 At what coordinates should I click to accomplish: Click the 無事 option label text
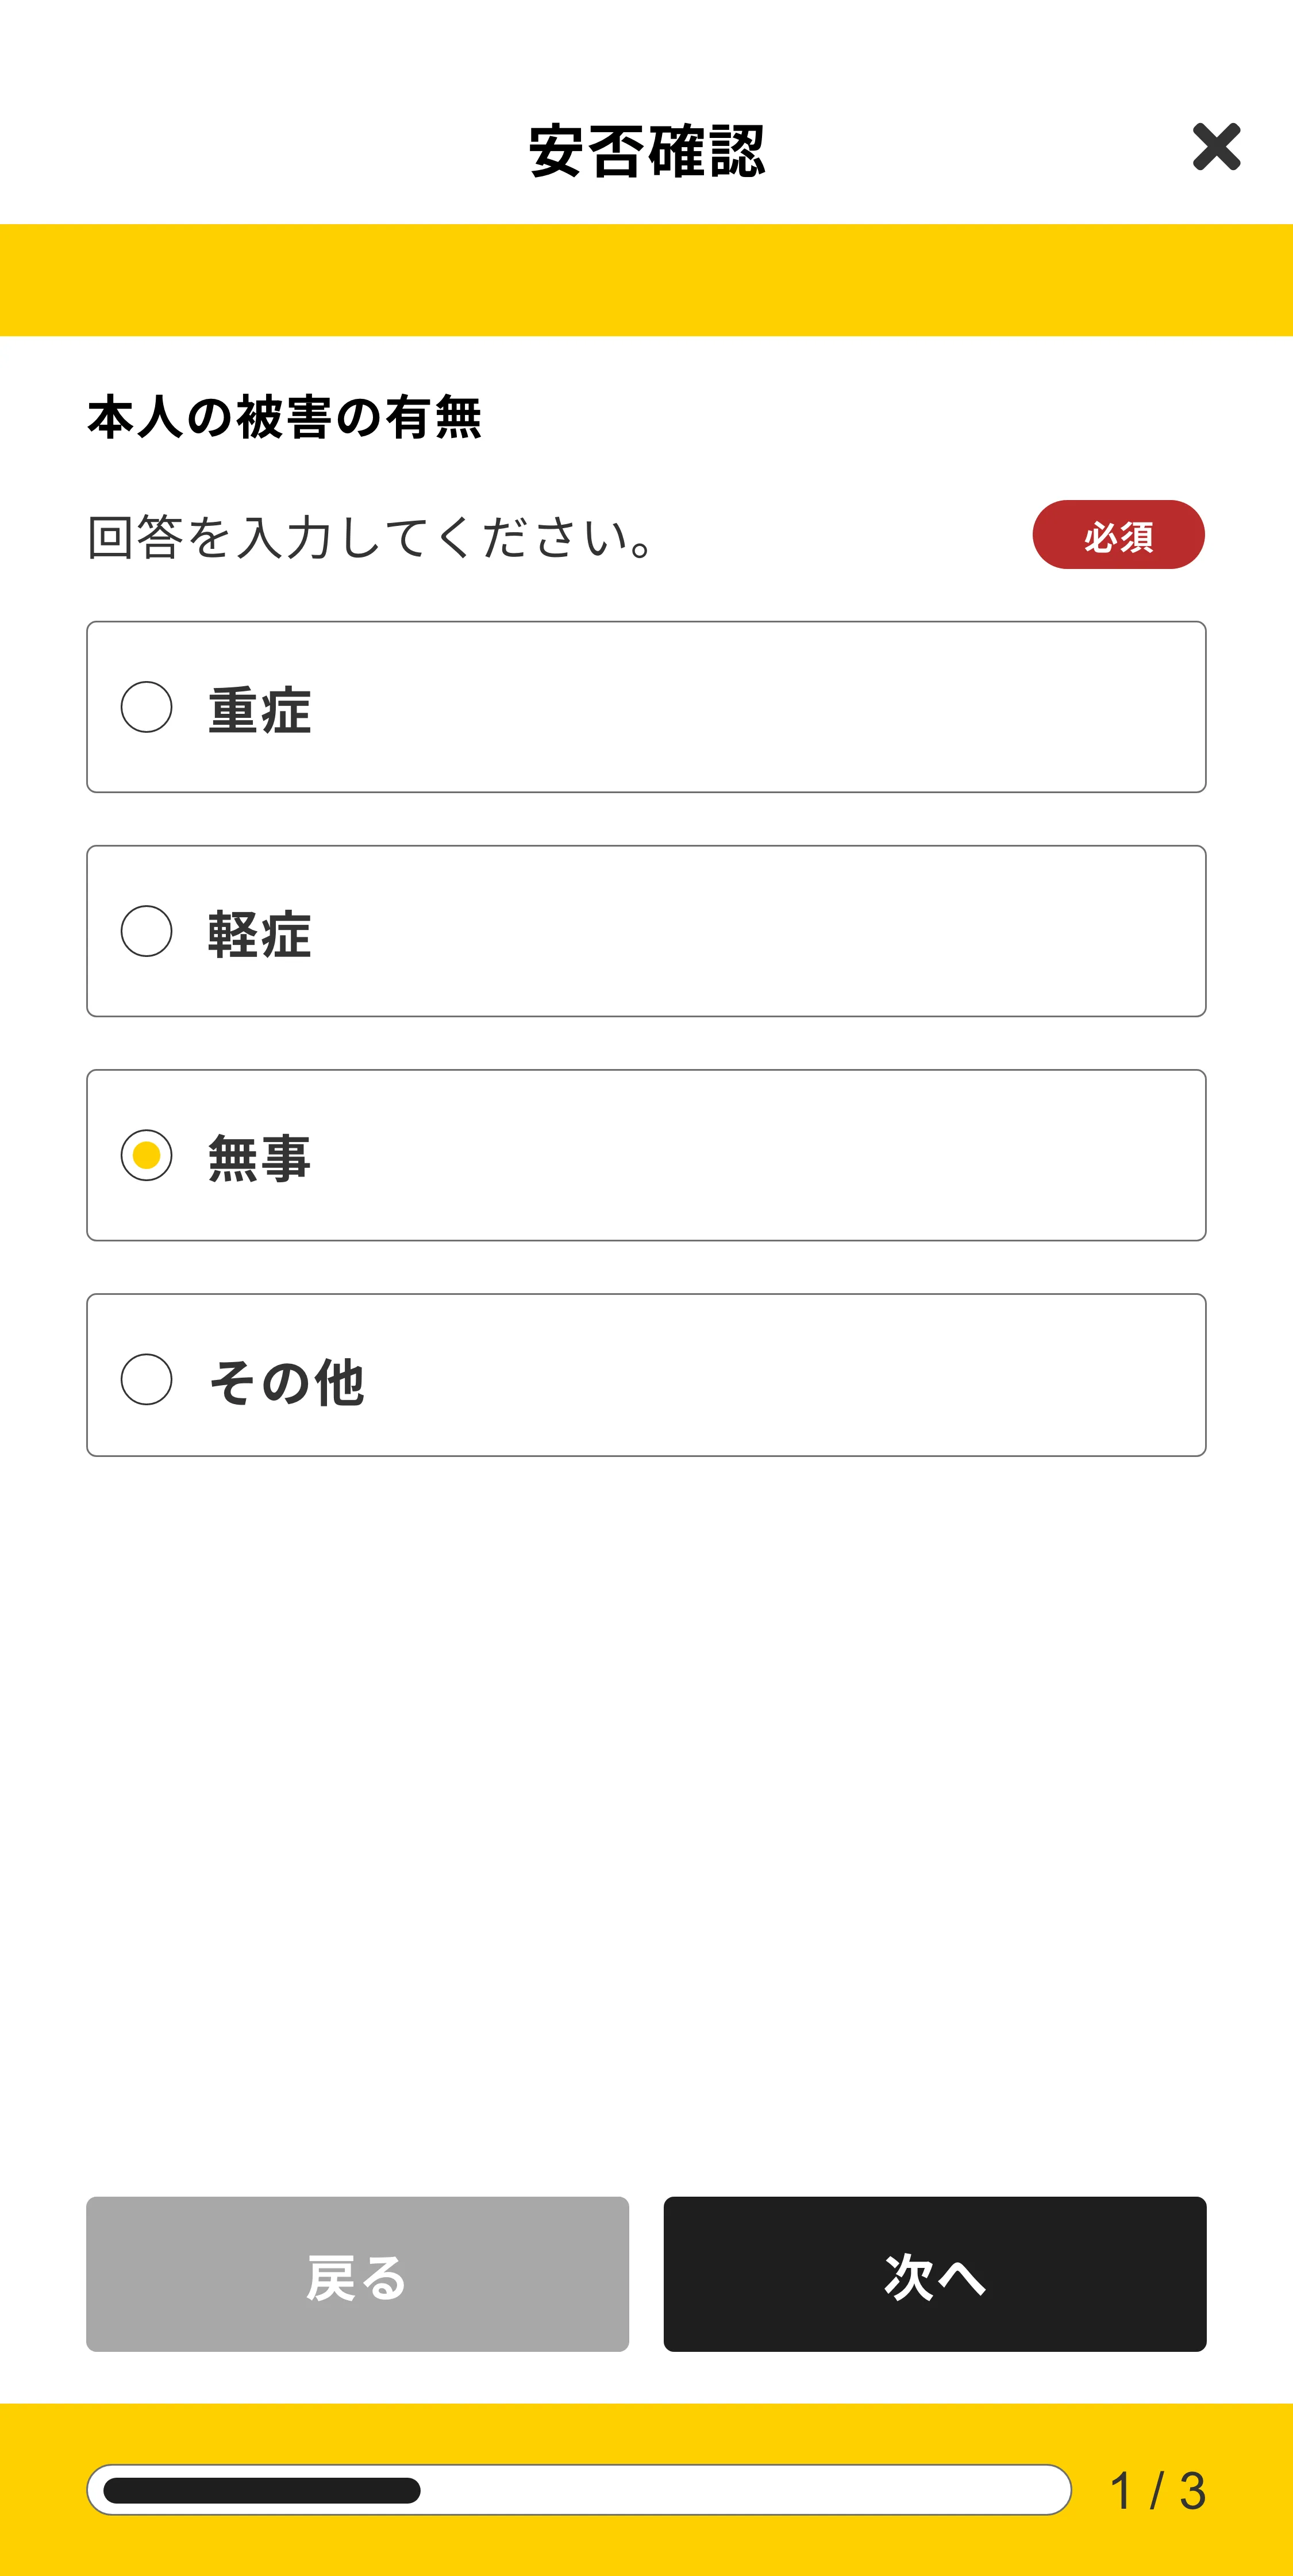tap(260, 1158)
